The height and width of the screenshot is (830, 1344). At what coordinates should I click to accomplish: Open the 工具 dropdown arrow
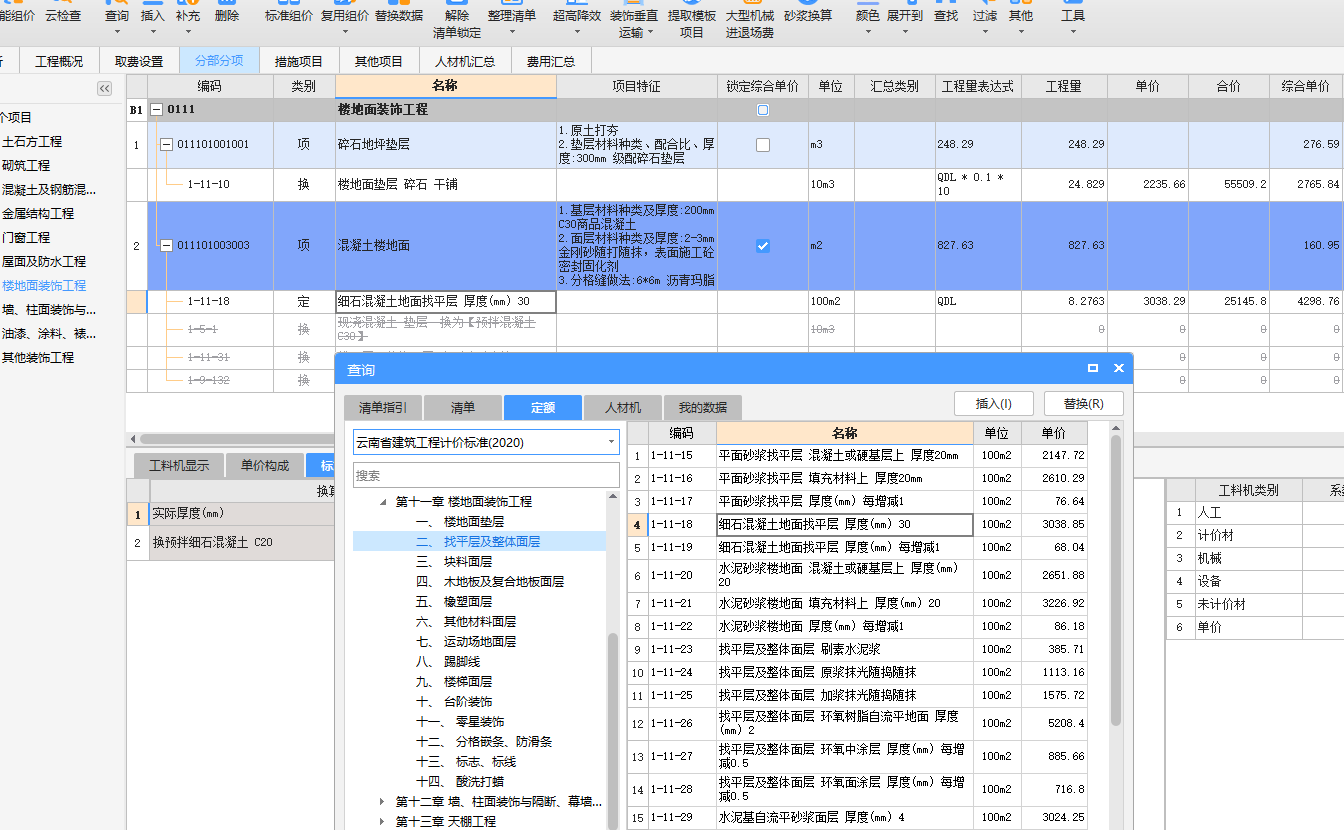click(1073, 32)
